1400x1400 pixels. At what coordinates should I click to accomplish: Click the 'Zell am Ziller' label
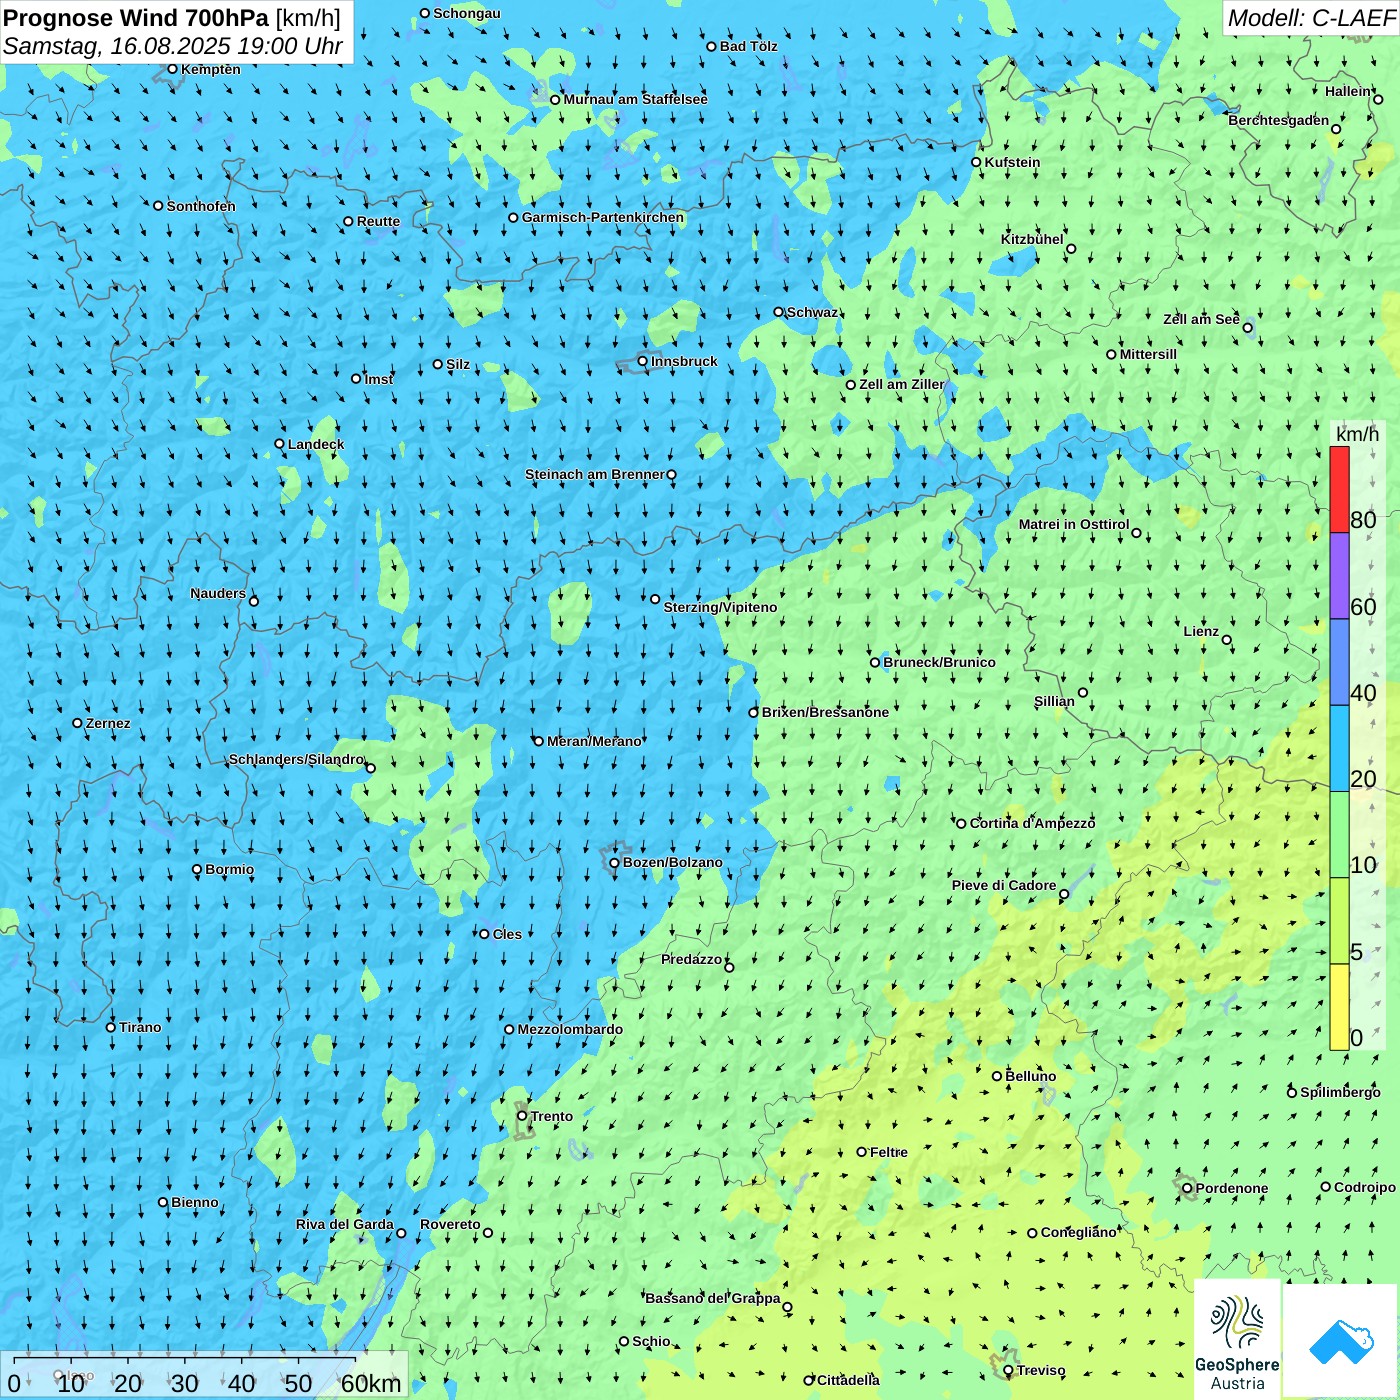click(x=902, y=384)
